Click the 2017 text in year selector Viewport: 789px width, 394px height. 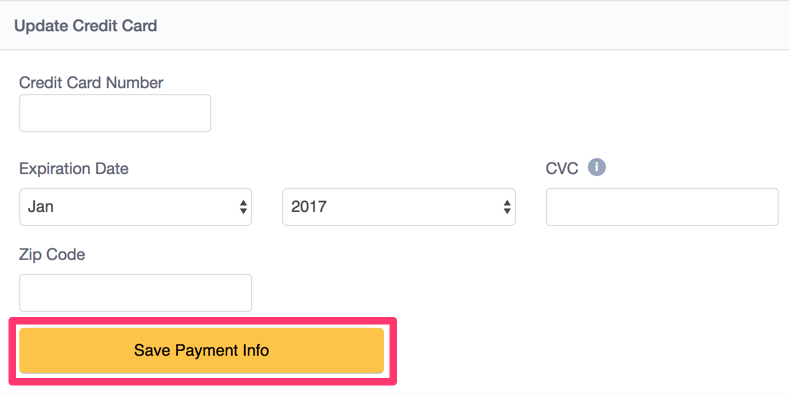pyautogui.click(x=309, y=207)
